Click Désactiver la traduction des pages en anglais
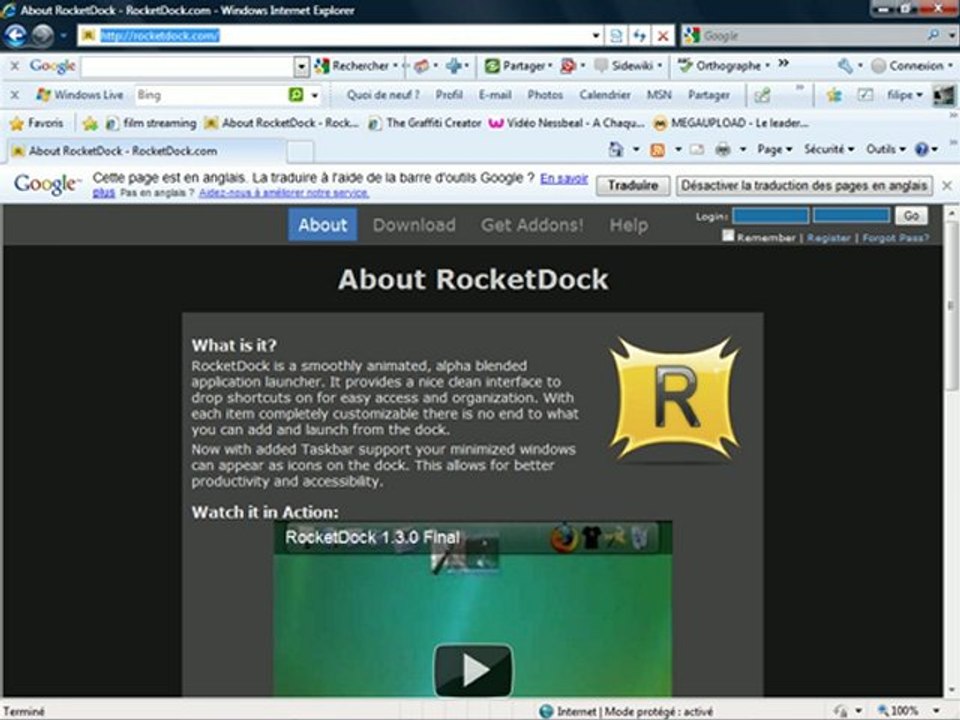The height and width of the screenshot is (720, 960). [804, 186]
